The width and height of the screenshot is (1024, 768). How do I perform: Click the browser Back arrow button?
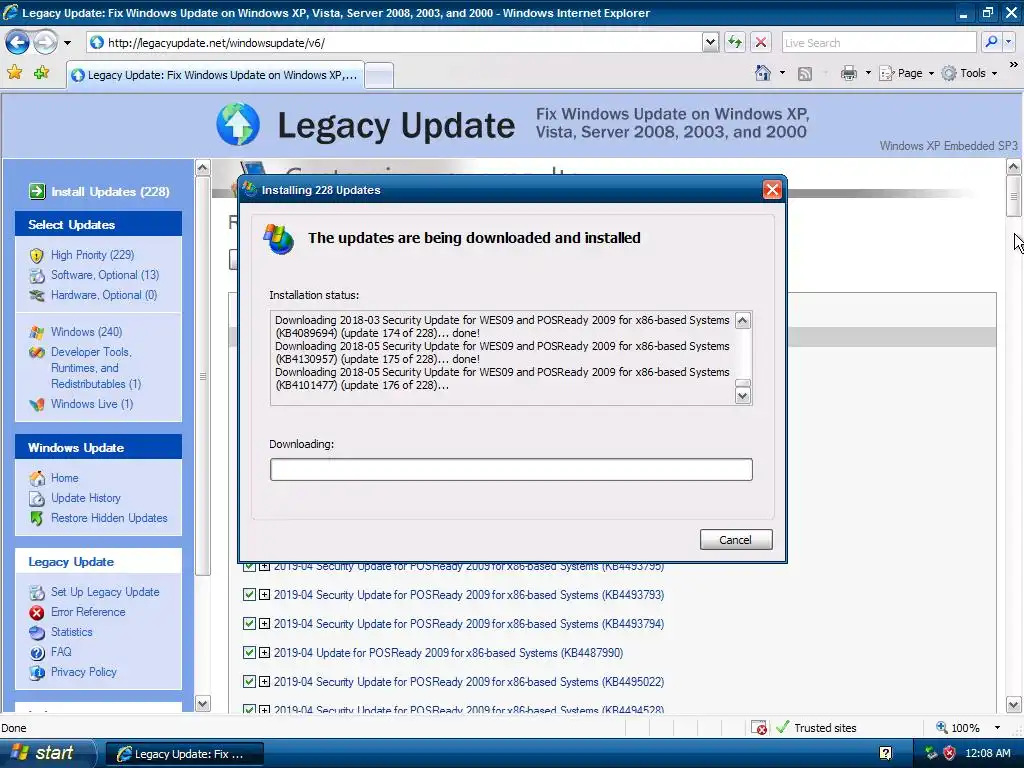[x=18, y=43]
